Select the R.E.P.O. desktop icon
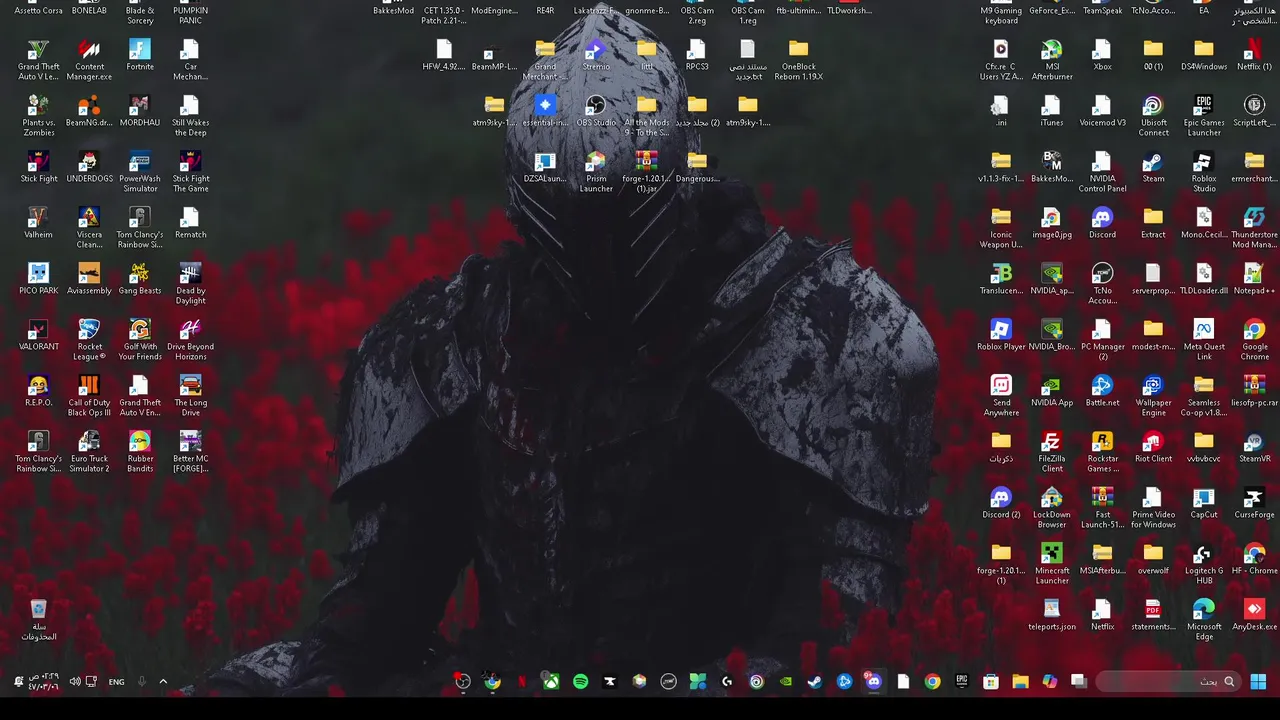The height and width of the screenshot is (720, 1280). (38, 391)
